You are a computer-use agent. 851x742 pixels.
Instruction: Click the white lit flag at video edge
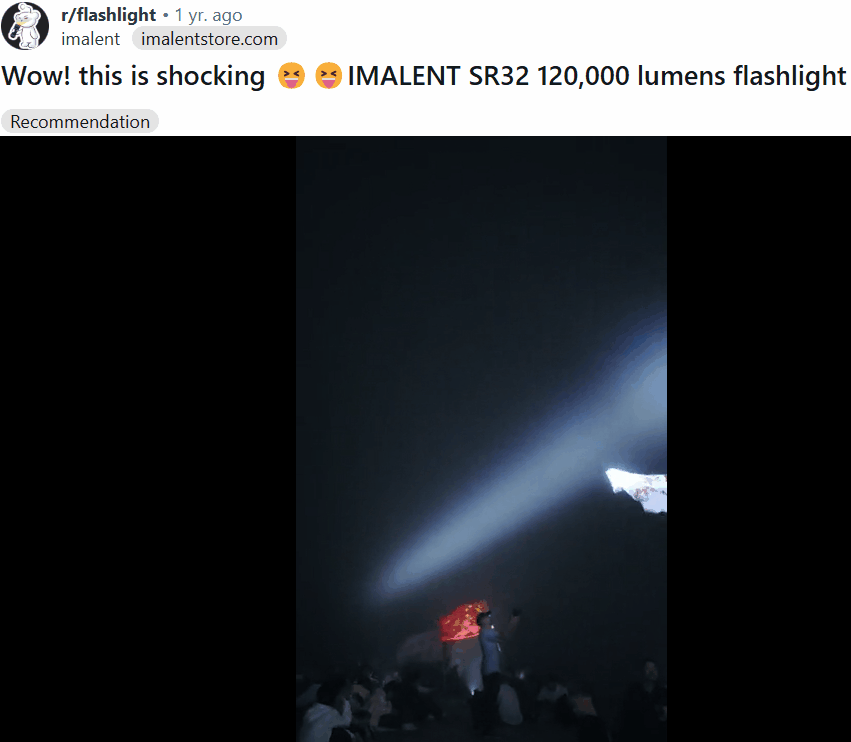point(638,489)
